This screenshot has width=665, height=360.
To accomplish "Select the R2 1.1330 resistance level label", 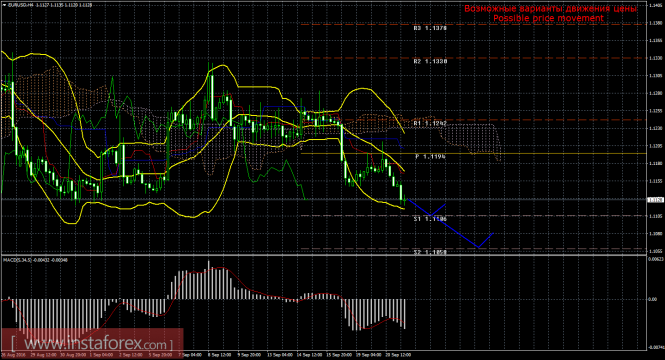I will click(x=430, y=61).
